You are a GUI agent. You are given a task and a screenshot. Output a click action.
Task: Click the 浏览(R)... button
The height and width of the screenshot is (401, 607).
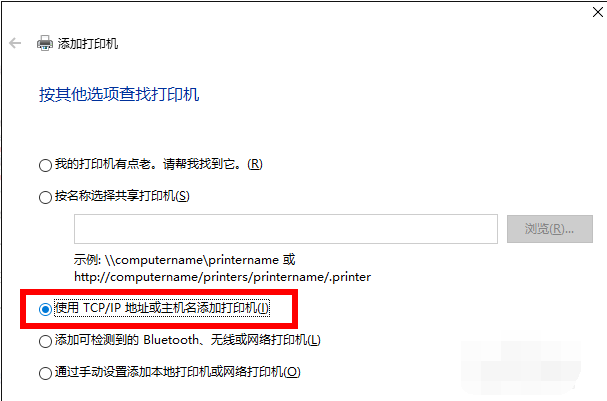[550, 229]
